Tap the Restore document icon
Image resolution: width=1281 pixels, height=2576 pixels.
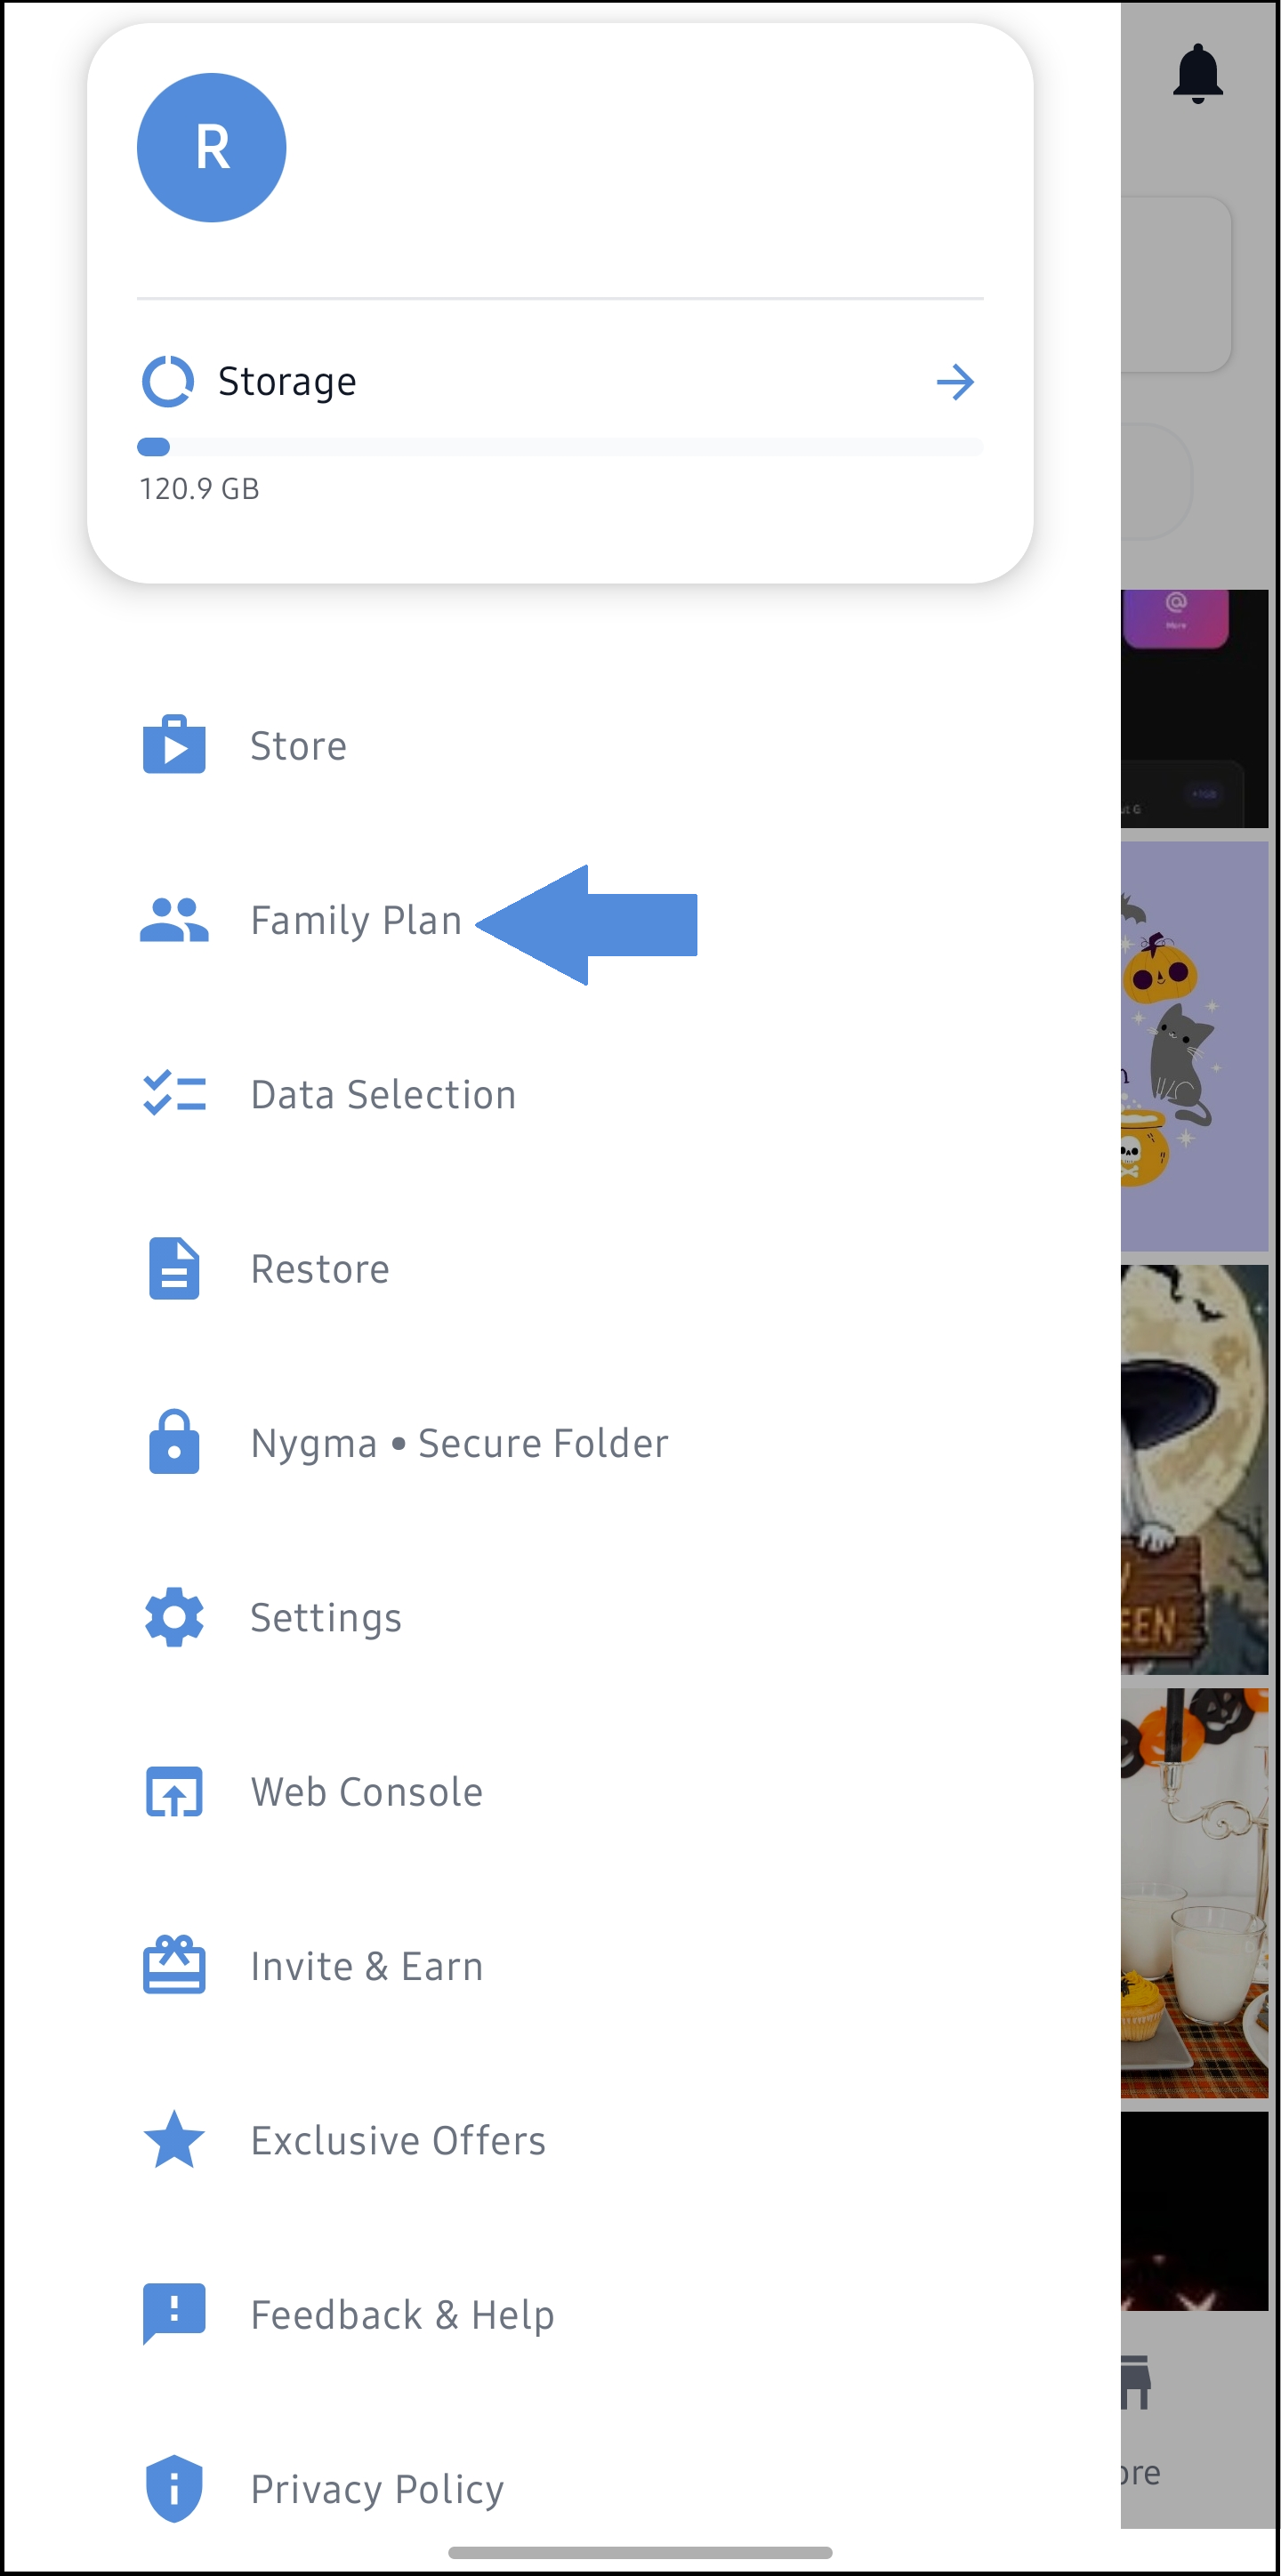[174, 1268]
